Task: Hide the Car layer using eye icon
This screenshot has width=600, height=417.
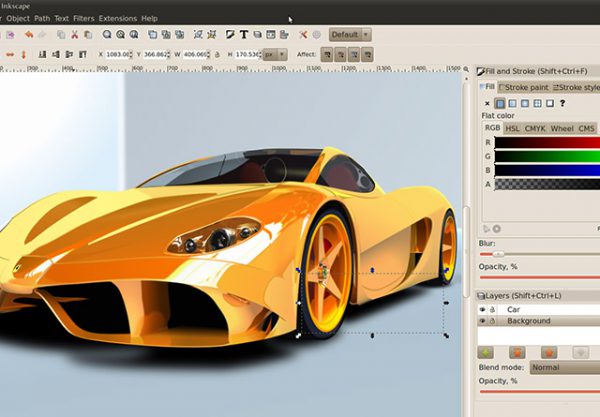Action: [483, 309]
